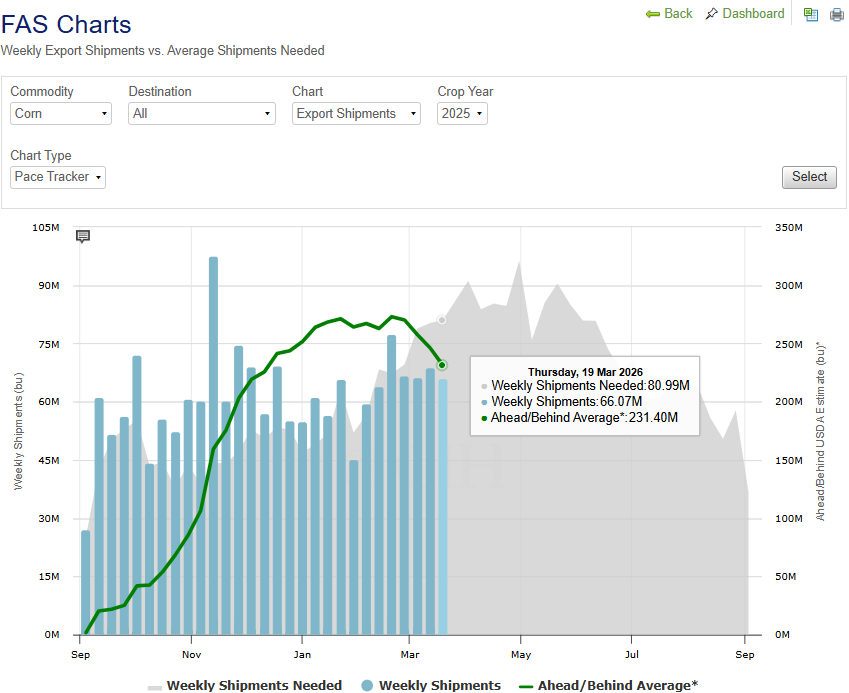849x693 pixels.
Task: Click the green back arrow icon
Action: 653,14
